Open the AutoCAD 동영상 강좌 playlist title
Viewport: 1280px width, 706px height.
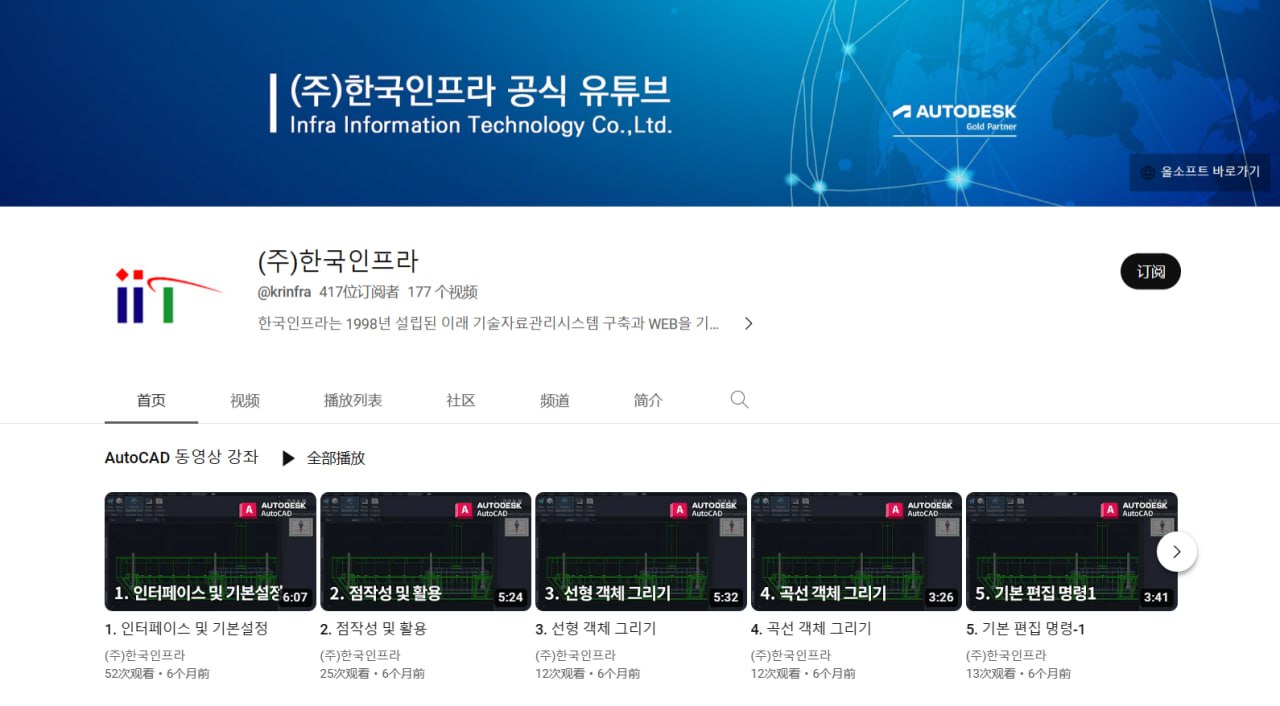pyautogui.click(x=181, y=457)
